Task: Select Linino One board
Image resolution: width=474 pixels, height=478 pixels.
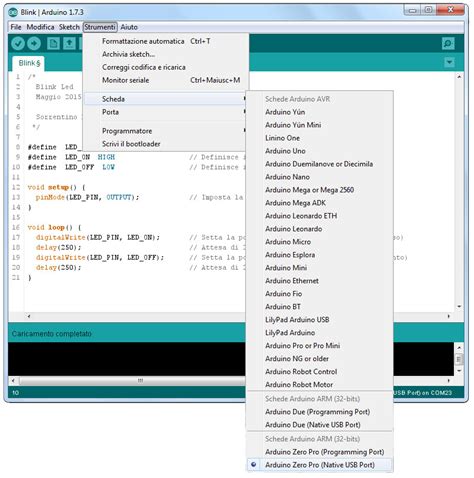Action: tap(320, 138)
